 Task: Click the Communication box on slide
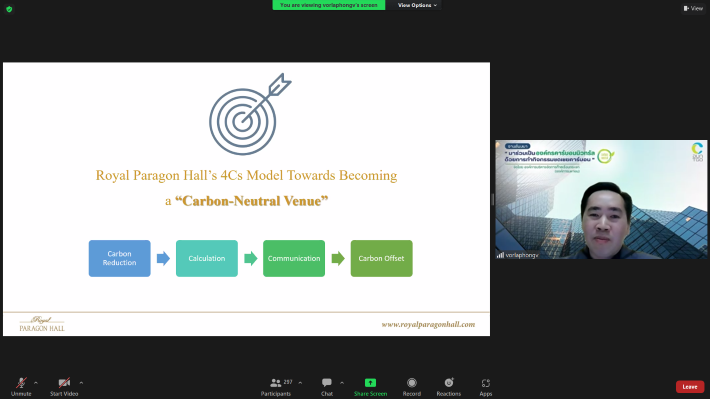pyautogui.click(x=294, y=258)
